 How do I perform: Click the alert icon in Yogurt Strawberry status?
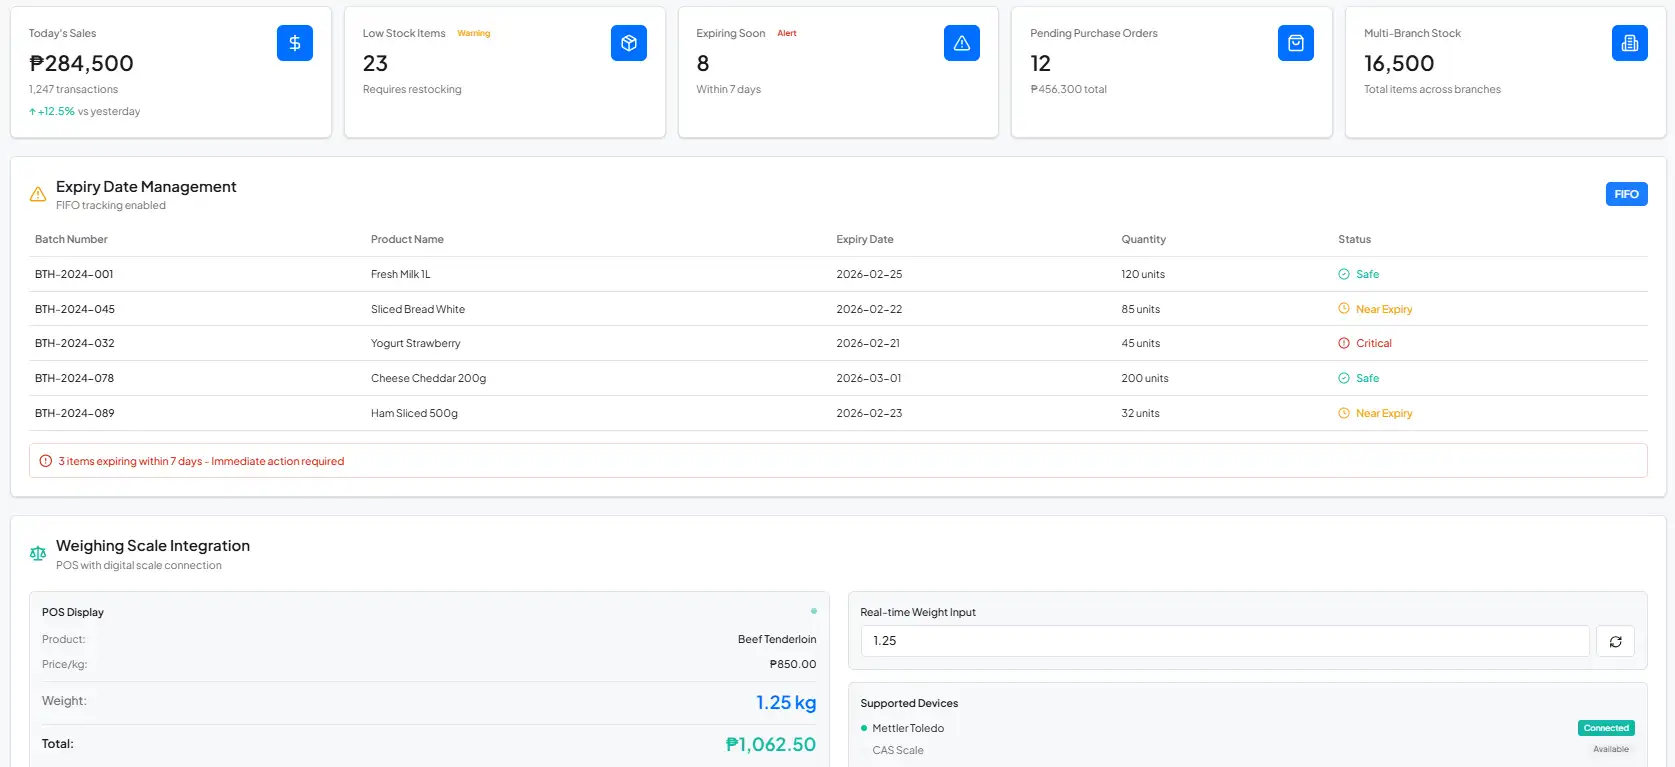point(1344,343)
